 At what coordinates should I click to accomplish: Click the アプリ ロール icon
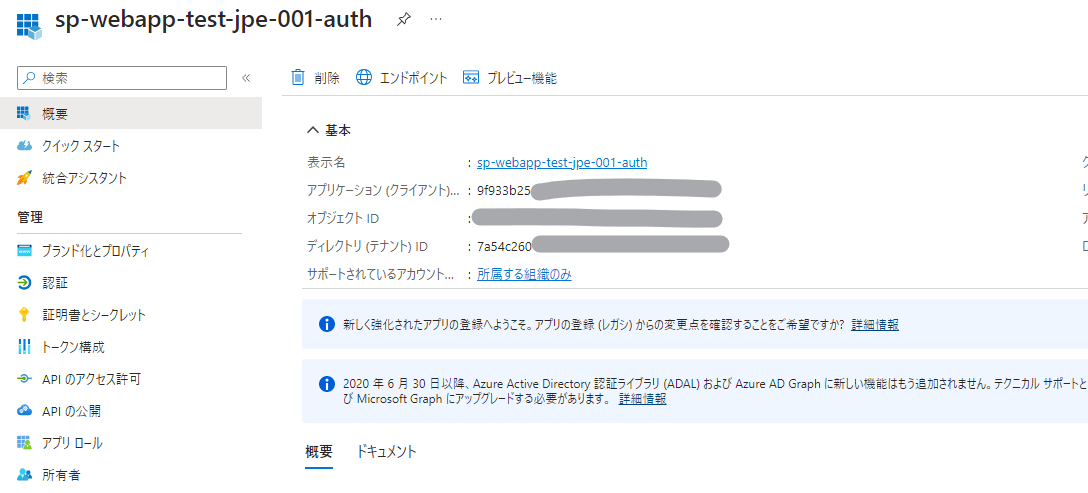[24, 442]
